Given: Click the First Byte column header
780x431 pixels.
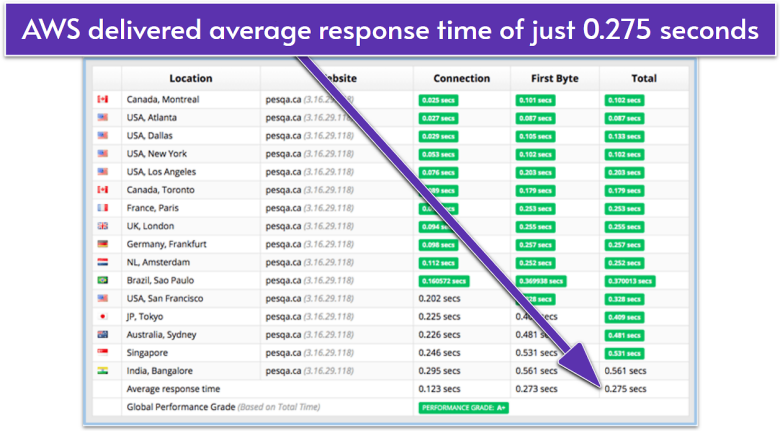Looking at the screenshot, I should 555,78.
